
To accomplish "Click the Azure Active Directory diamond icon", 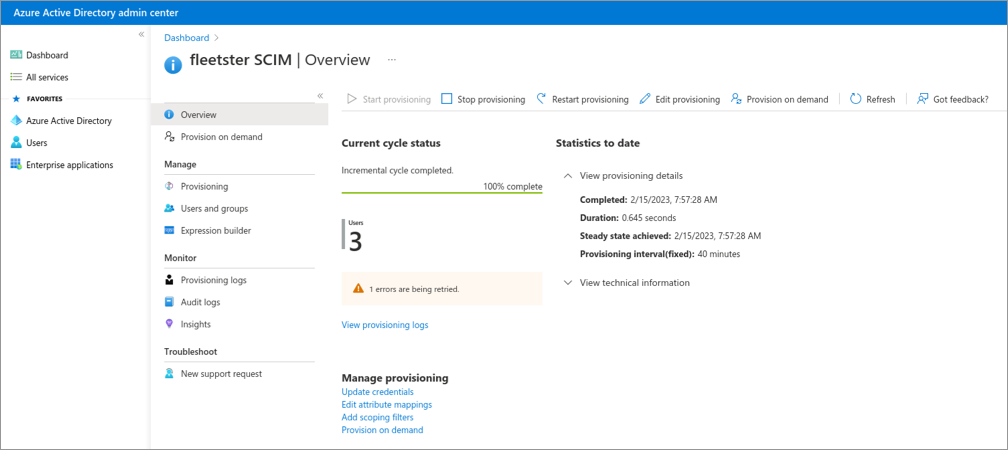I will click(x=16, y=121).
